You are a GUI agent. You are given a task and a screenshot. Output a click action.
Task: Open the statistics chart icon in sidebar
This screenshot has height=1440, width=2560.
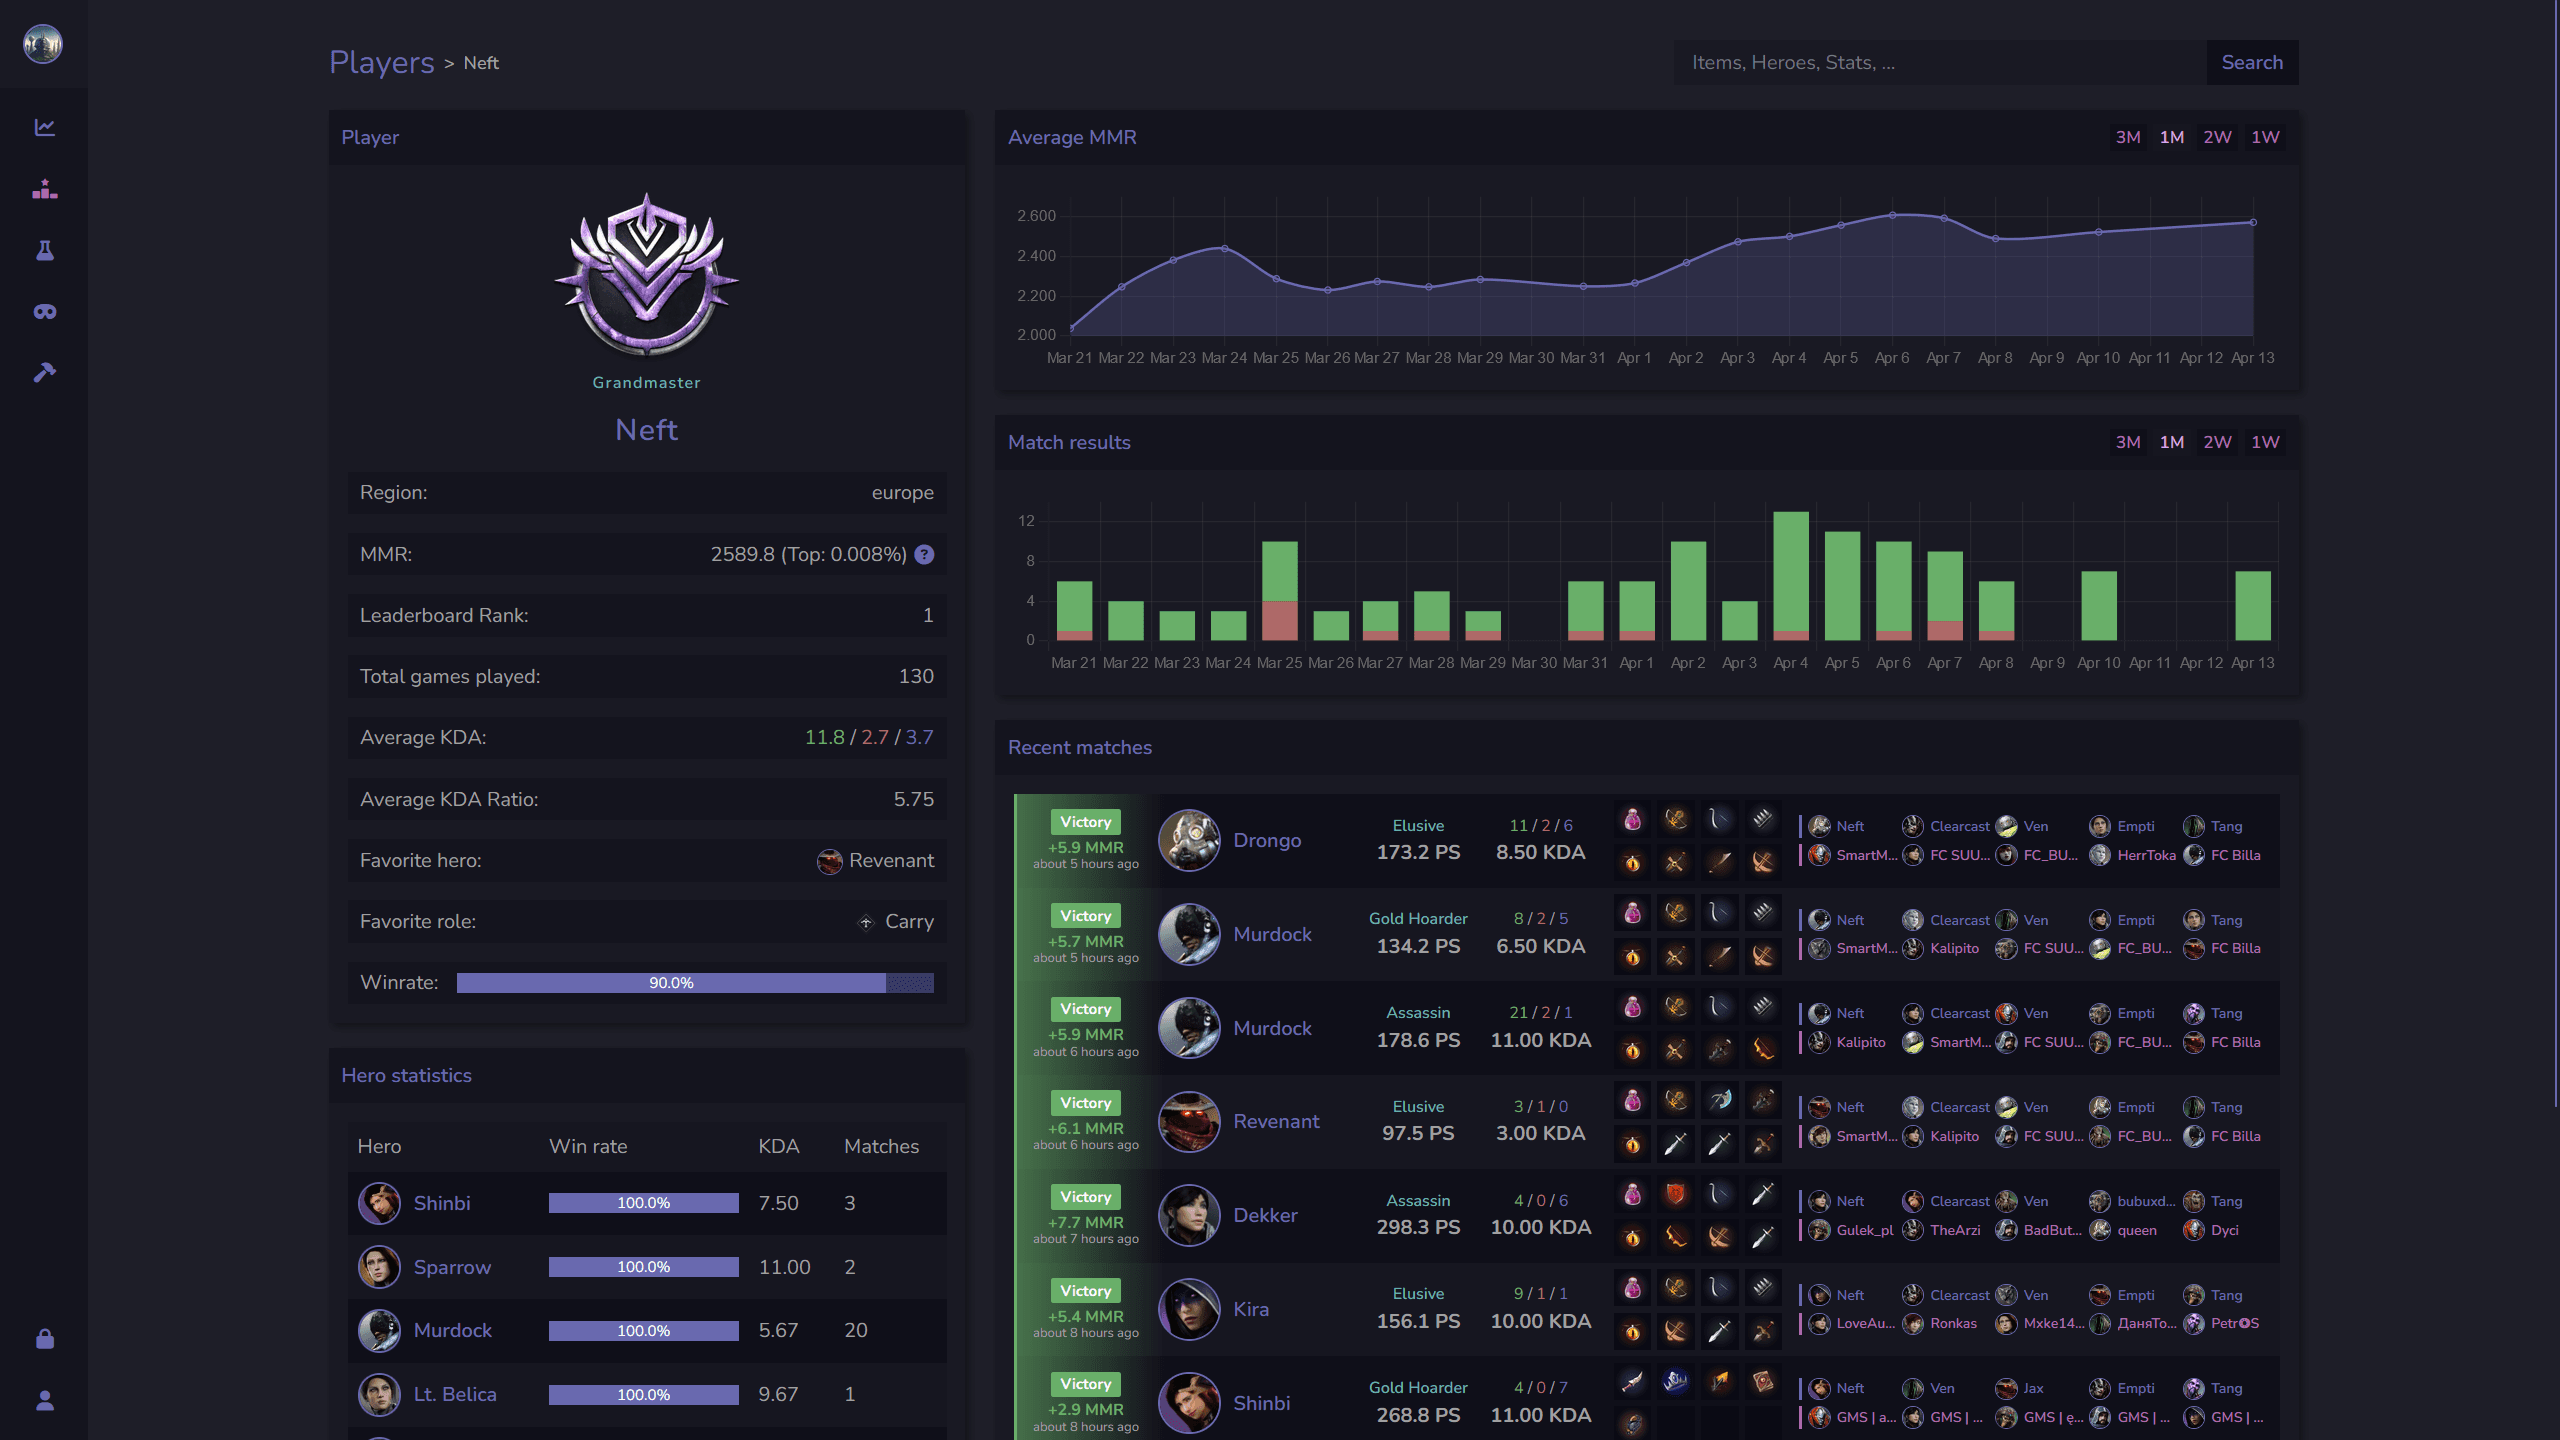click(x=44, y=127)
